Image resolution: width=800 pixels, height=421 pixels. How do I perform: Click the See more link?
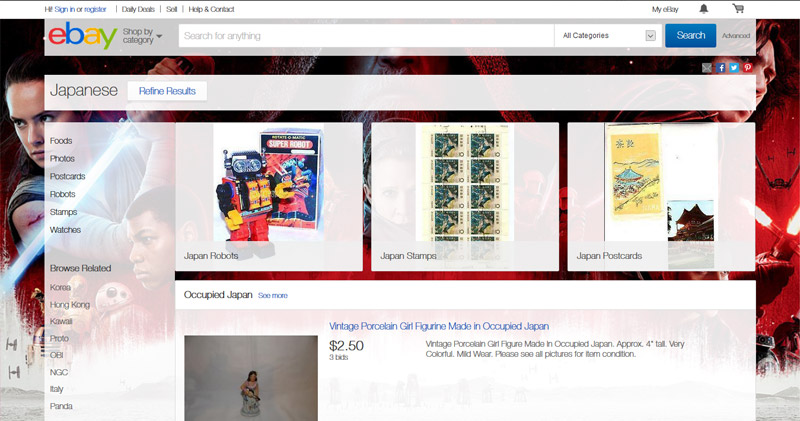[272, 295]
